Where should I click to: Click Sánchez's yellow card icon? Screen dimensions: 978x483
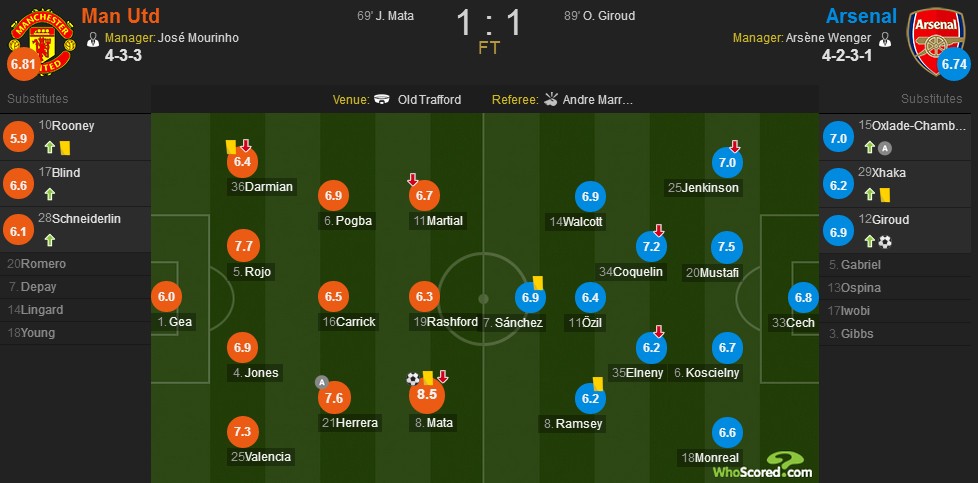[538, 283]
